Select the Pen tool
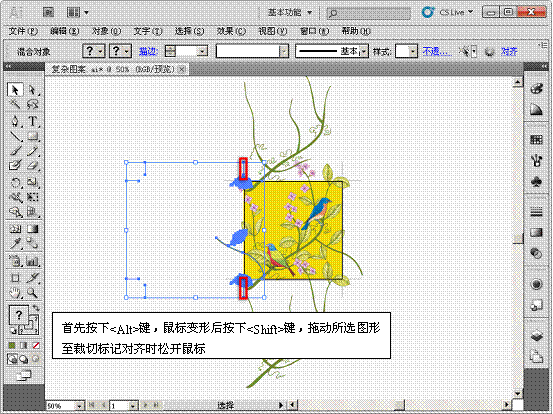Viewport: 553px width, 414px height. tap(15, 121)
